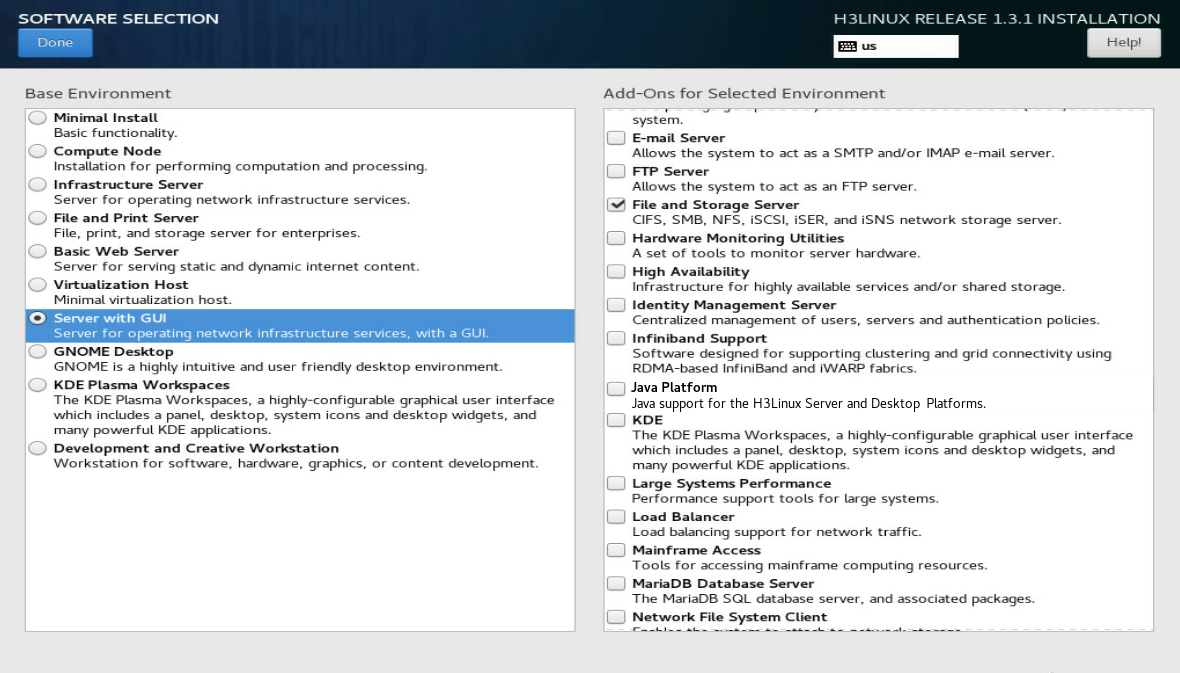Screen dimensions: 1180x673
Task: Select the us keyboard layout field
Action: [896, 47]
